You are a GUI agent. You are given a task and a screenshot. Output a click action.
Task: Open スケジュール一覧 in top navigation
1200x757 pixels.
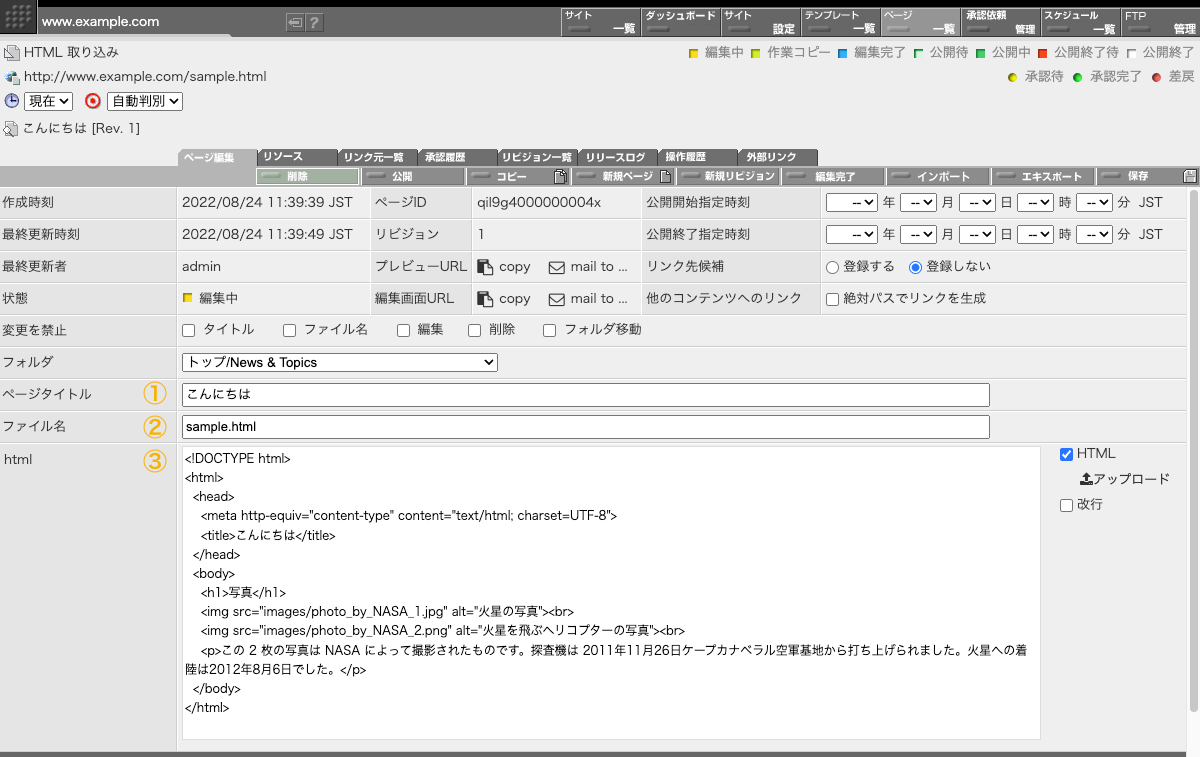tap(1080, 22)
